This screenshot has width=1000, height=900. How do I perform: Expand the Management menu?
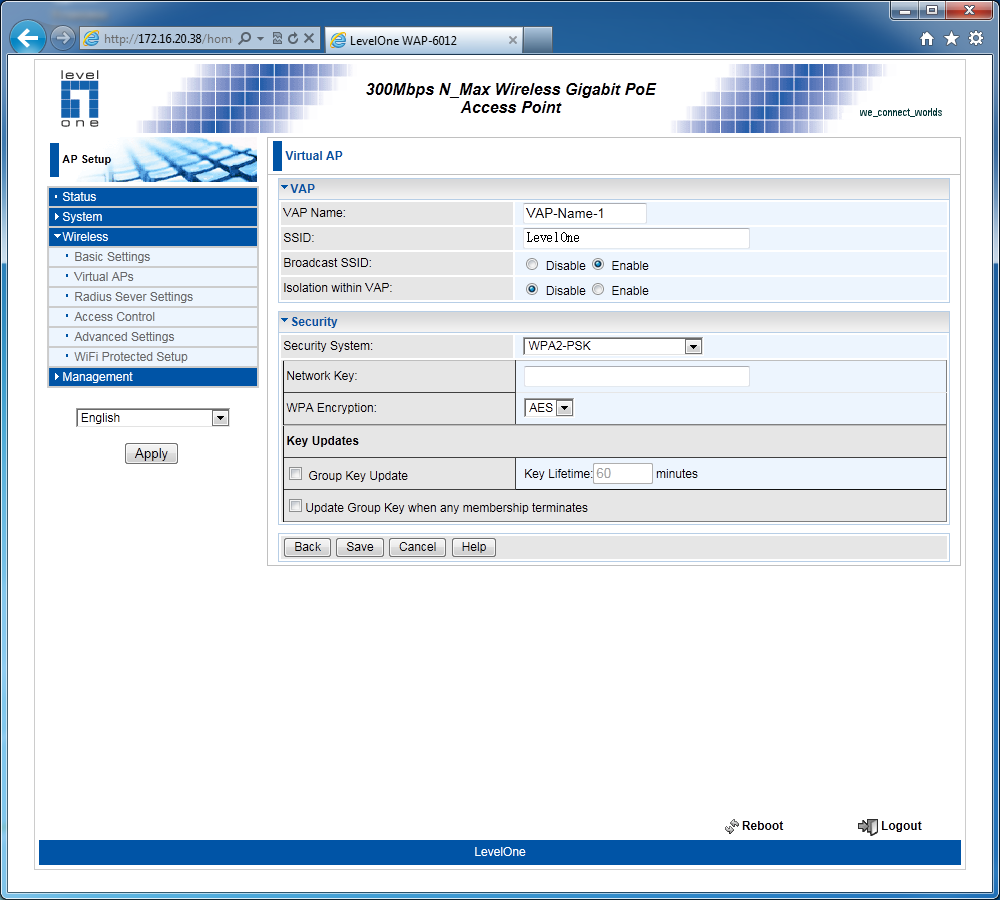[x=153, y=377]
